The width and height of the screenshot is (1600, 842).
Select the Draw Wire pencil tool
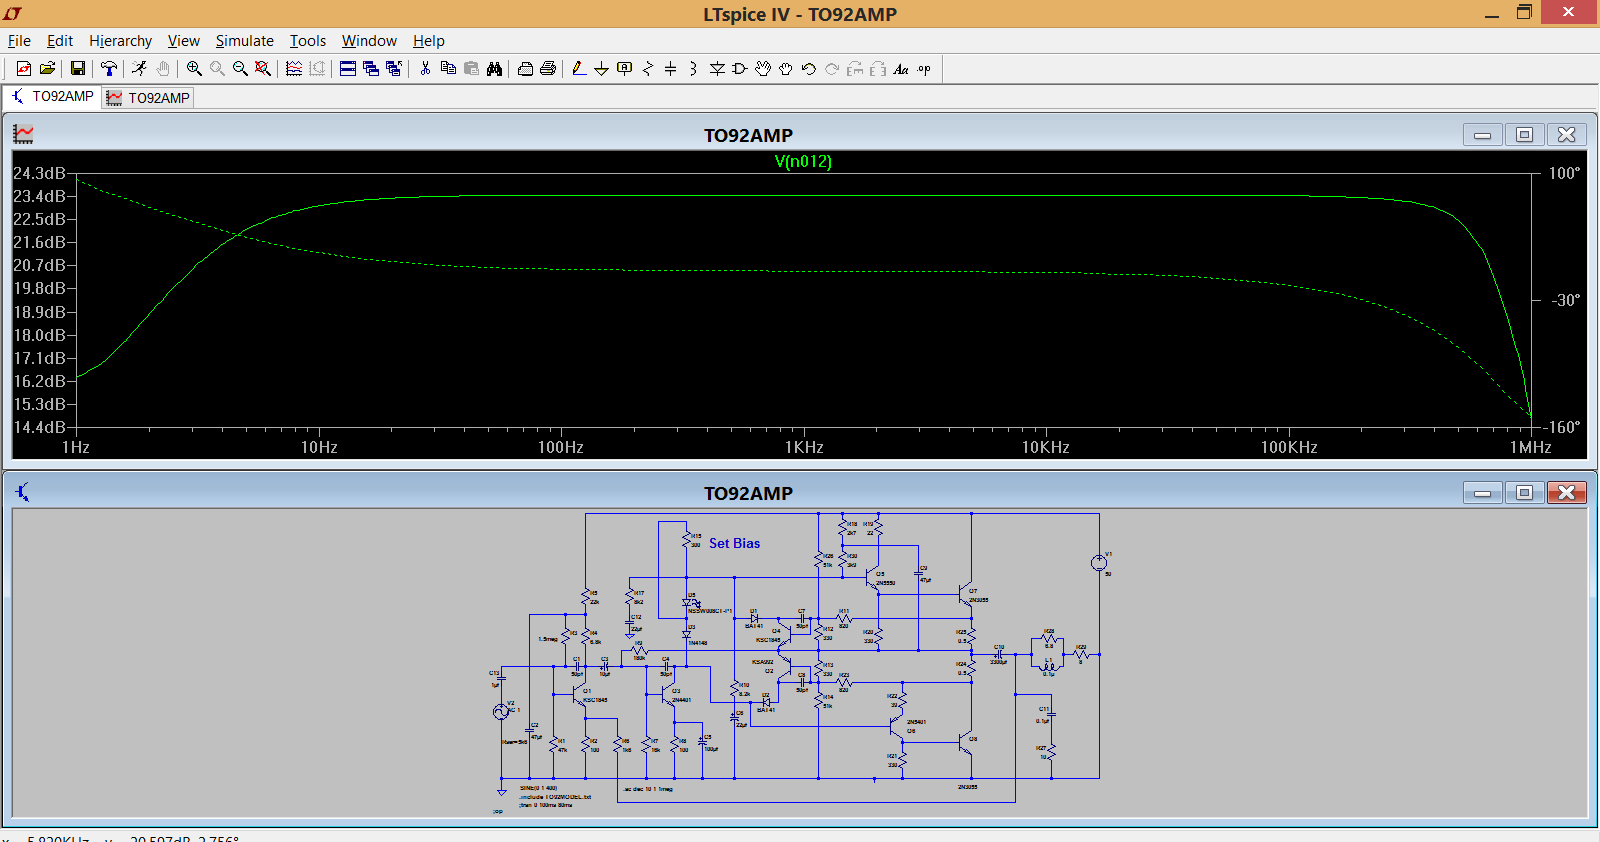578,69
